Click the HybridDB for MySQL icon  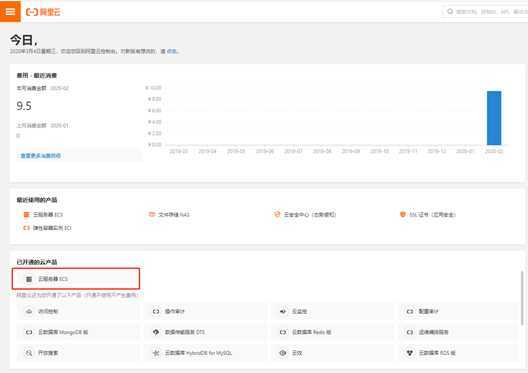(156, 353)
